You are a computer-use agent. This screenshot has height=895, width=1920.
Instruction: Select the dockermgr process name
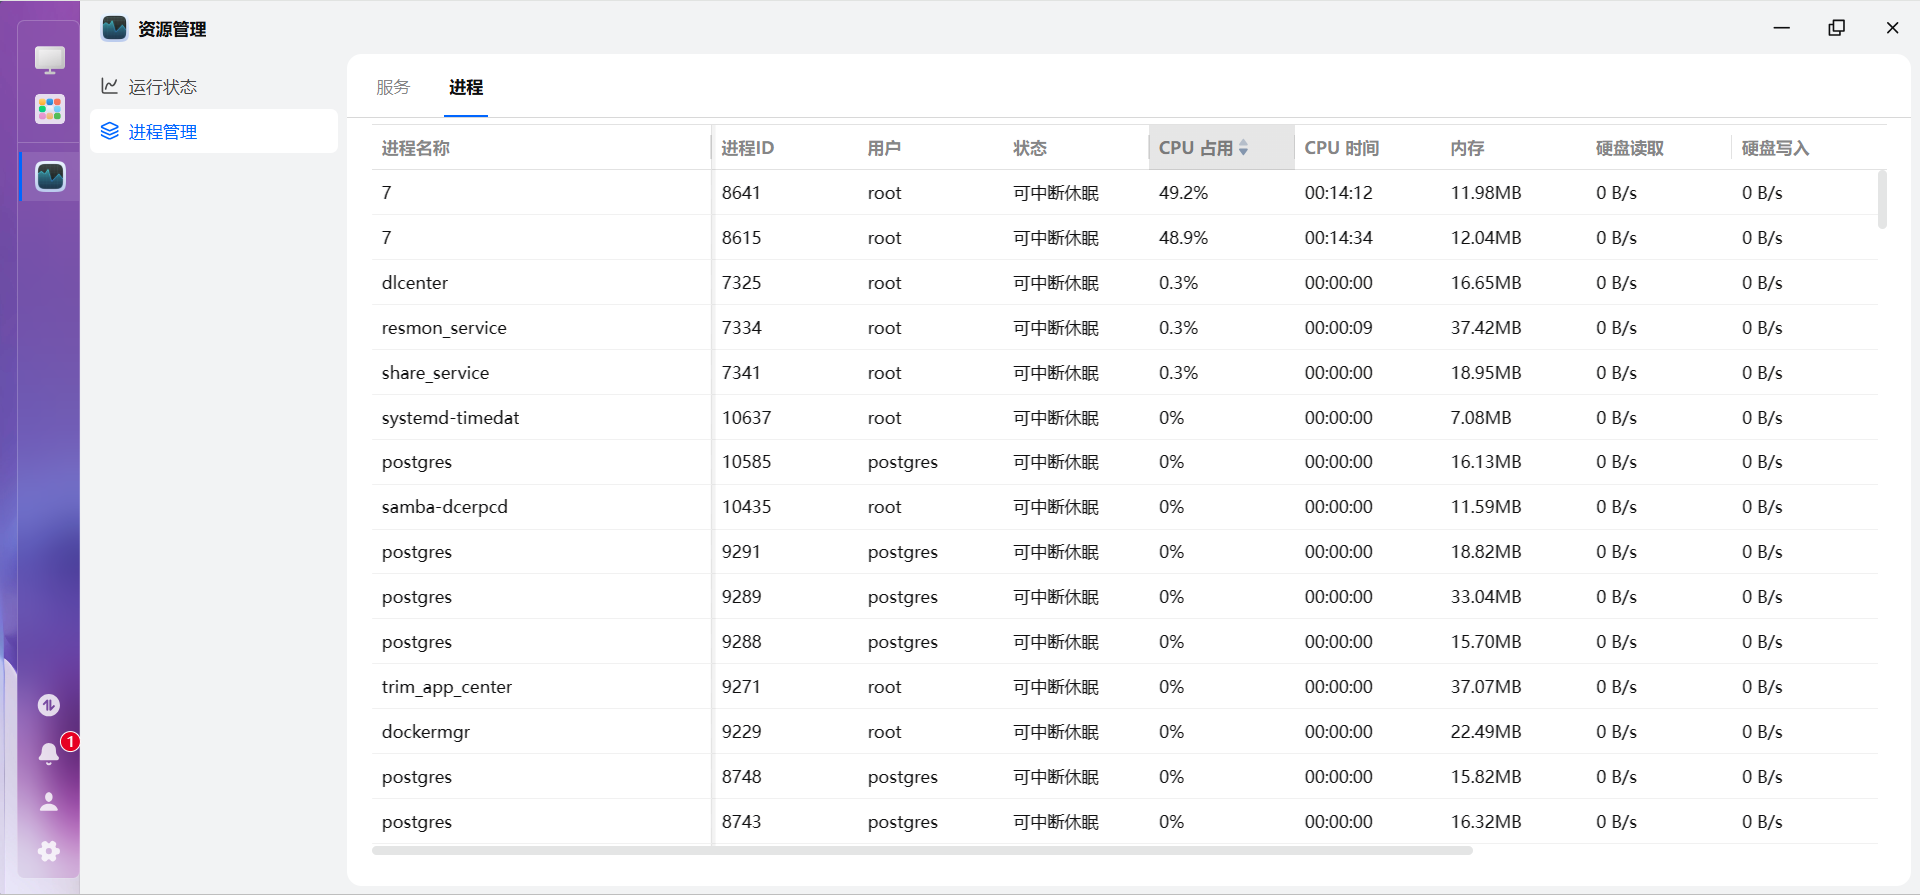[425, 732]
